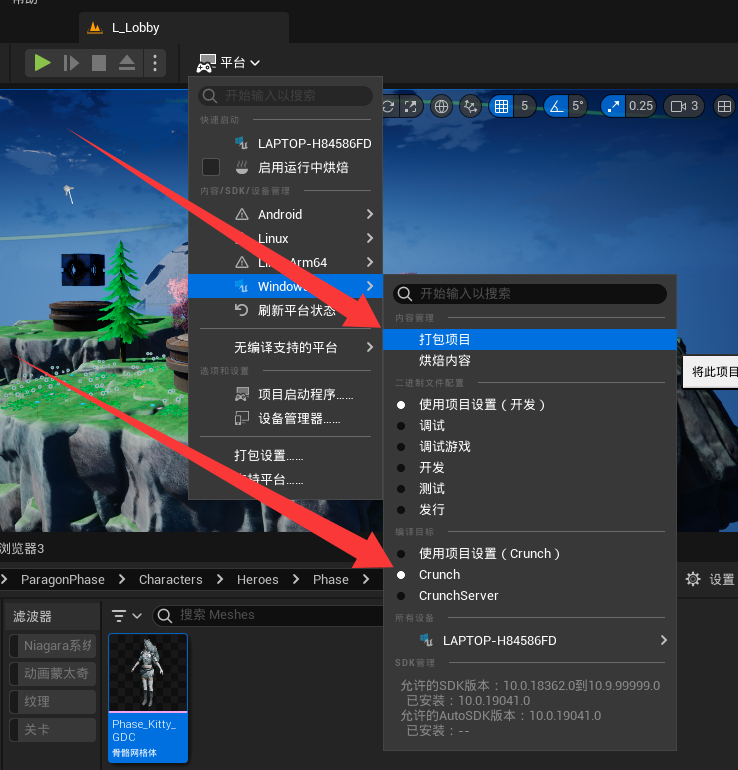The image size is (738, 770).
Task: Toggle the scale snapping icon
Action: point(614,106)
